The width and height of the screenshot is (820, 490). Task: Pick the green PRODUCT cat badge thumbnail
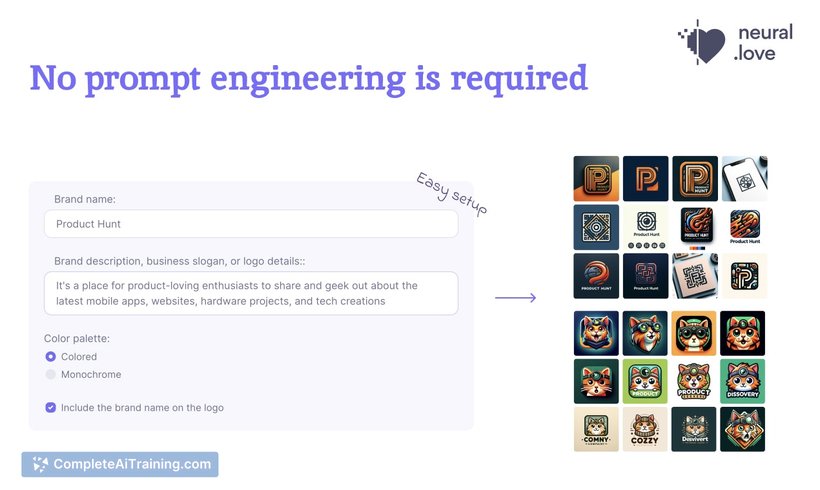coord(645,381)
